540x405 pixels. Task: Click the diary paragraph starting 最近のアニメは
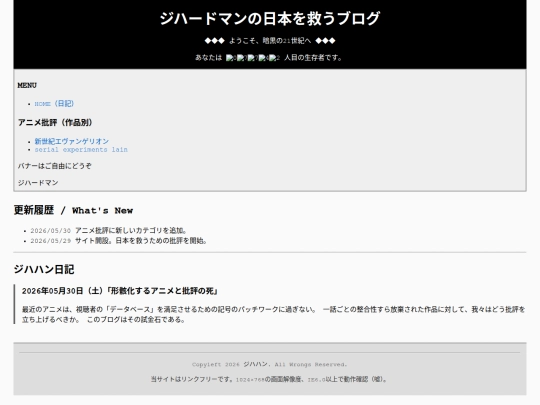click(x=273, y=314)
